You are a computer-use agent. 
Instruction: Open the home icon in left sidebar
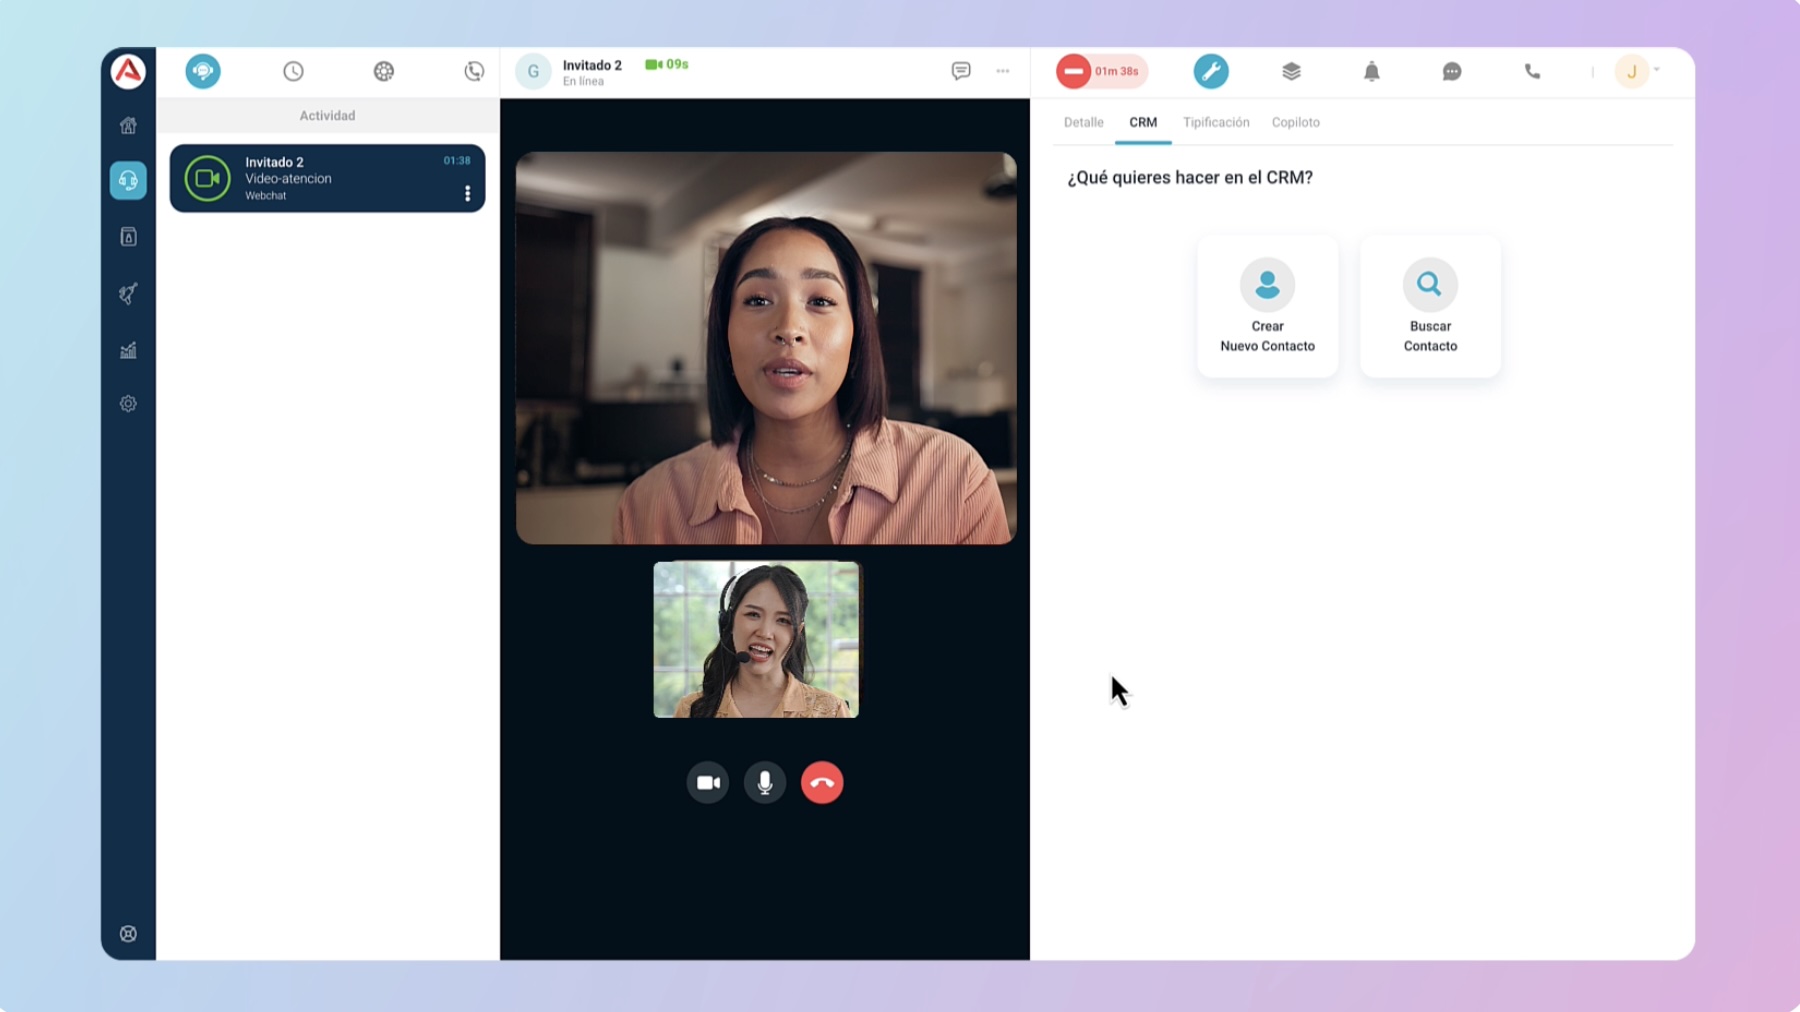click(128, 125)
